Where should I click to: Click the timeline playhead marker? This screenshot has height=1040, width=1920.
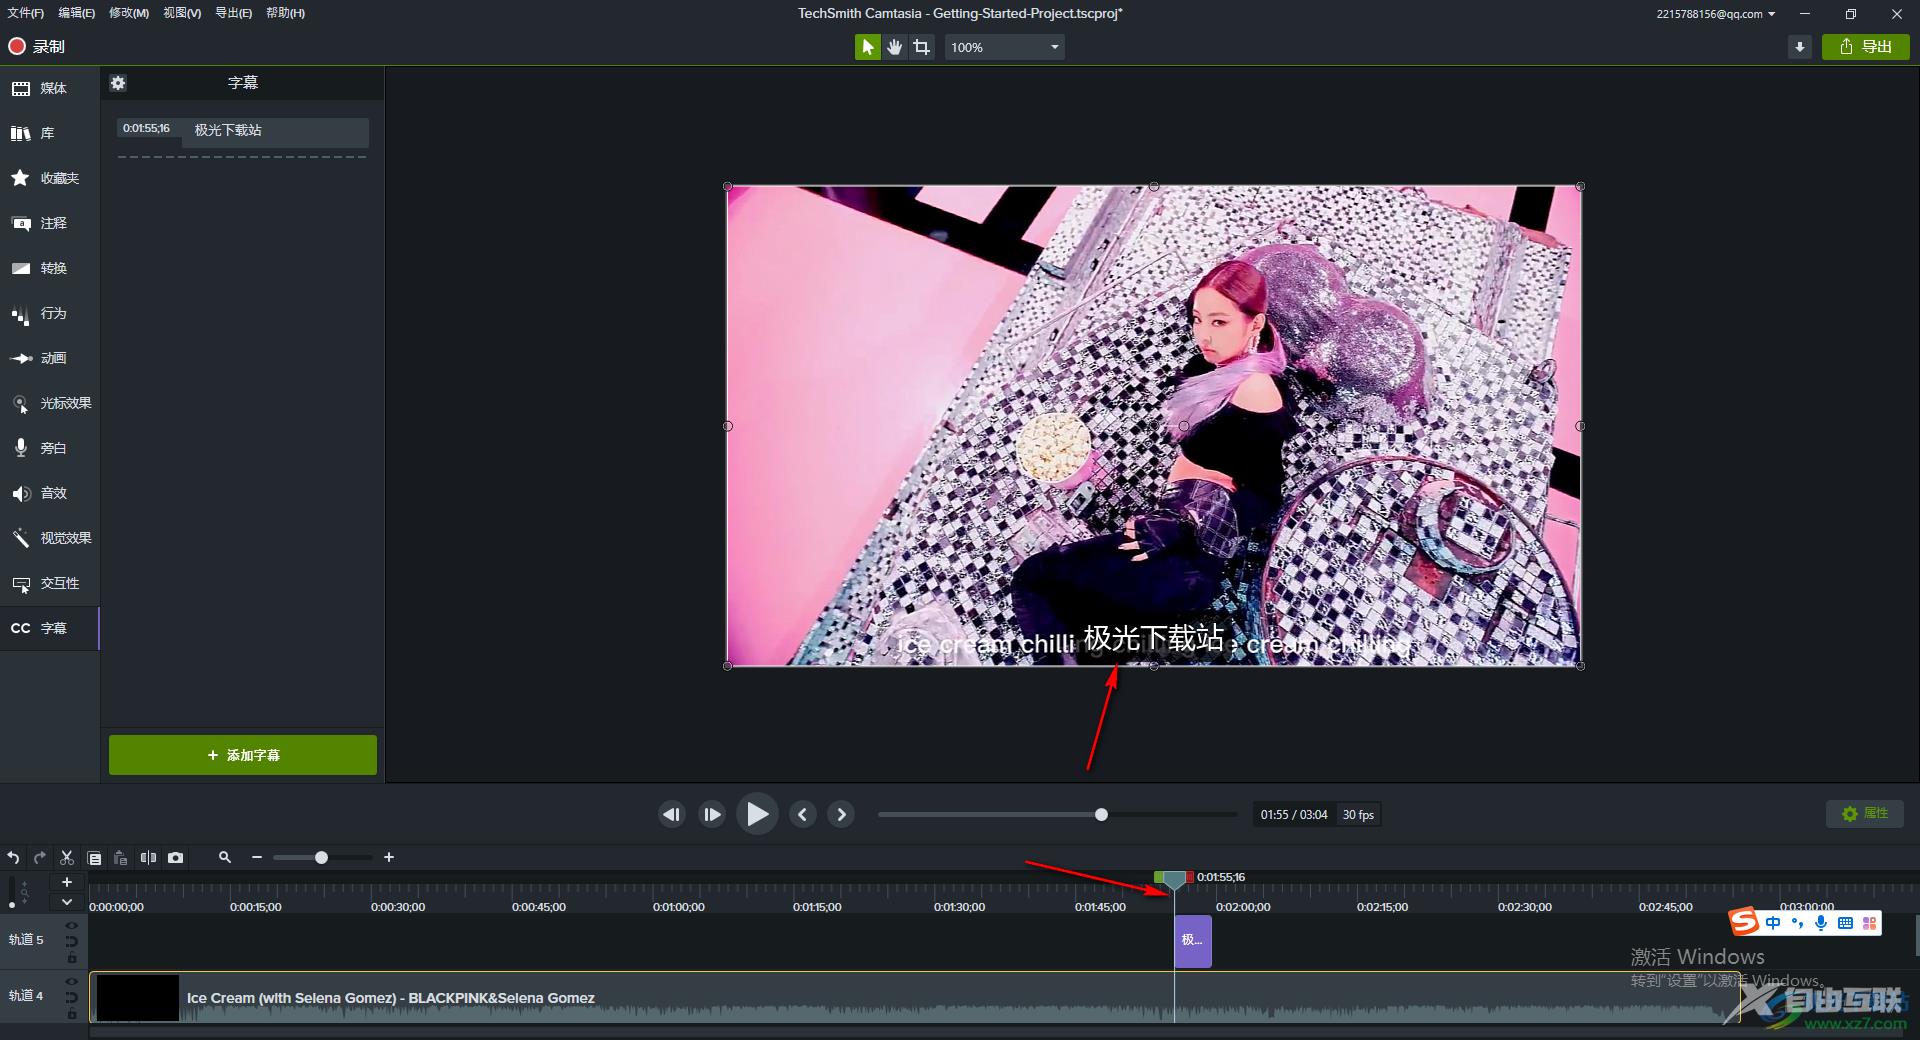(1174, 880)
